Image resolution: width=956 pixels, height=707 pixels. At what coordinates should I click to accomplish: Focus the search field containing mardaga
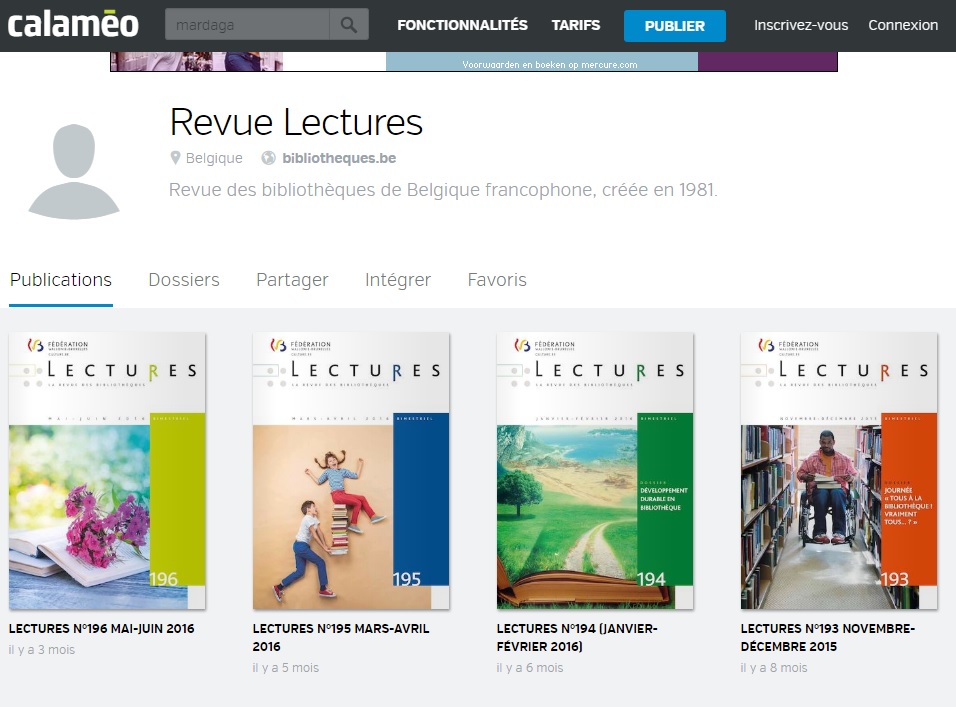point(247,24)
